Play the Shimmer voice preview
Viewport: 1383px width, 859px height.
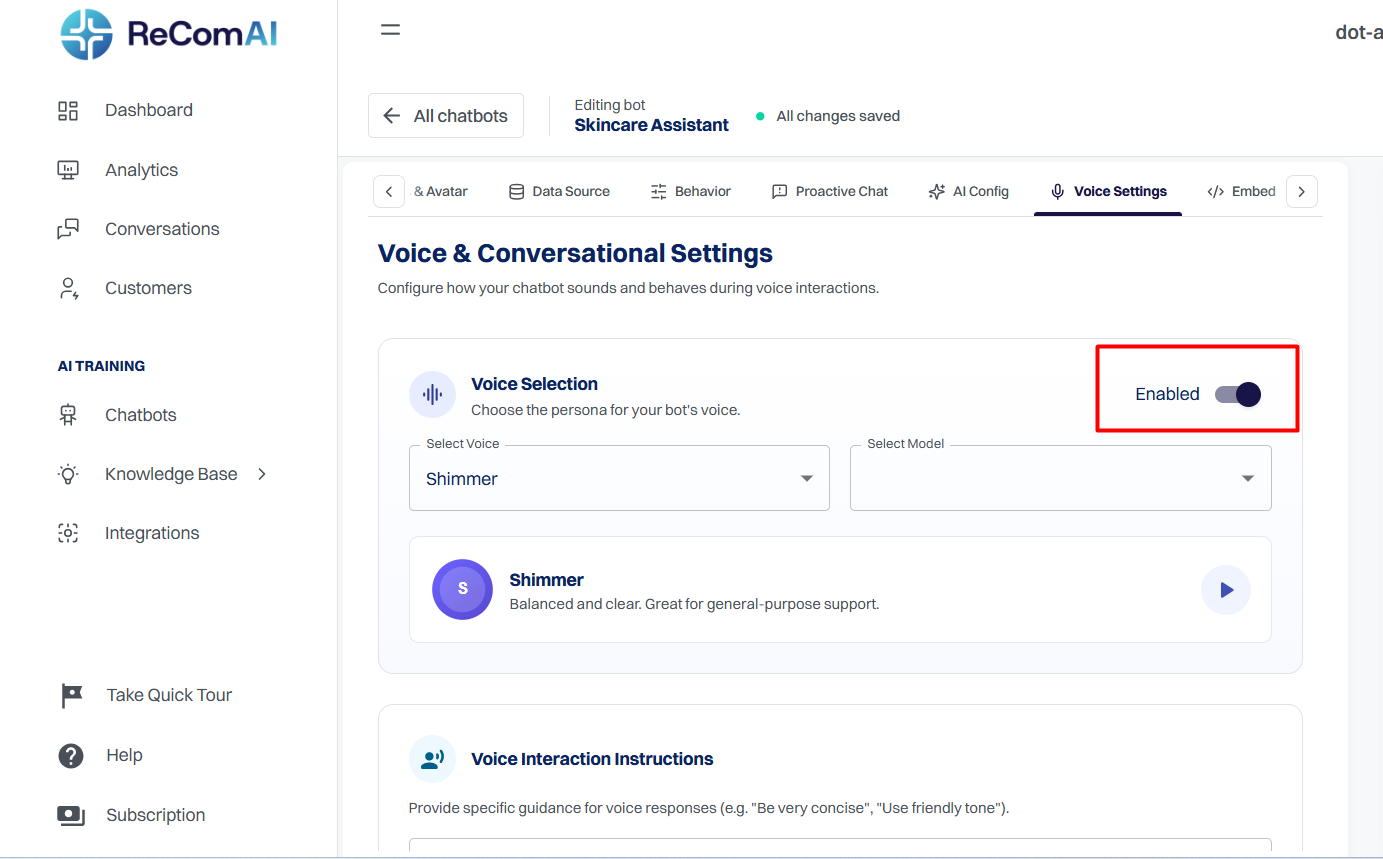pyautogui.click(x=1226, y=590)
